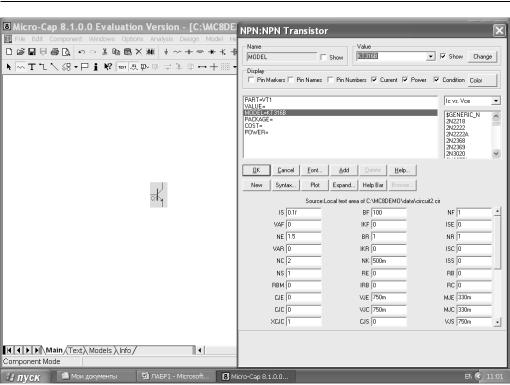
Task: Click the Font button
Action: click(x=315, y=170)
